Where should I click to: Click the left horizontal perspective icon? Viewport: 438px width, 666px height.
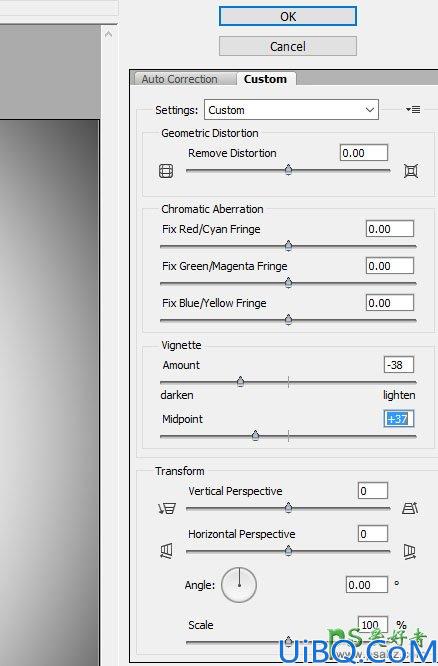point(166,551)
